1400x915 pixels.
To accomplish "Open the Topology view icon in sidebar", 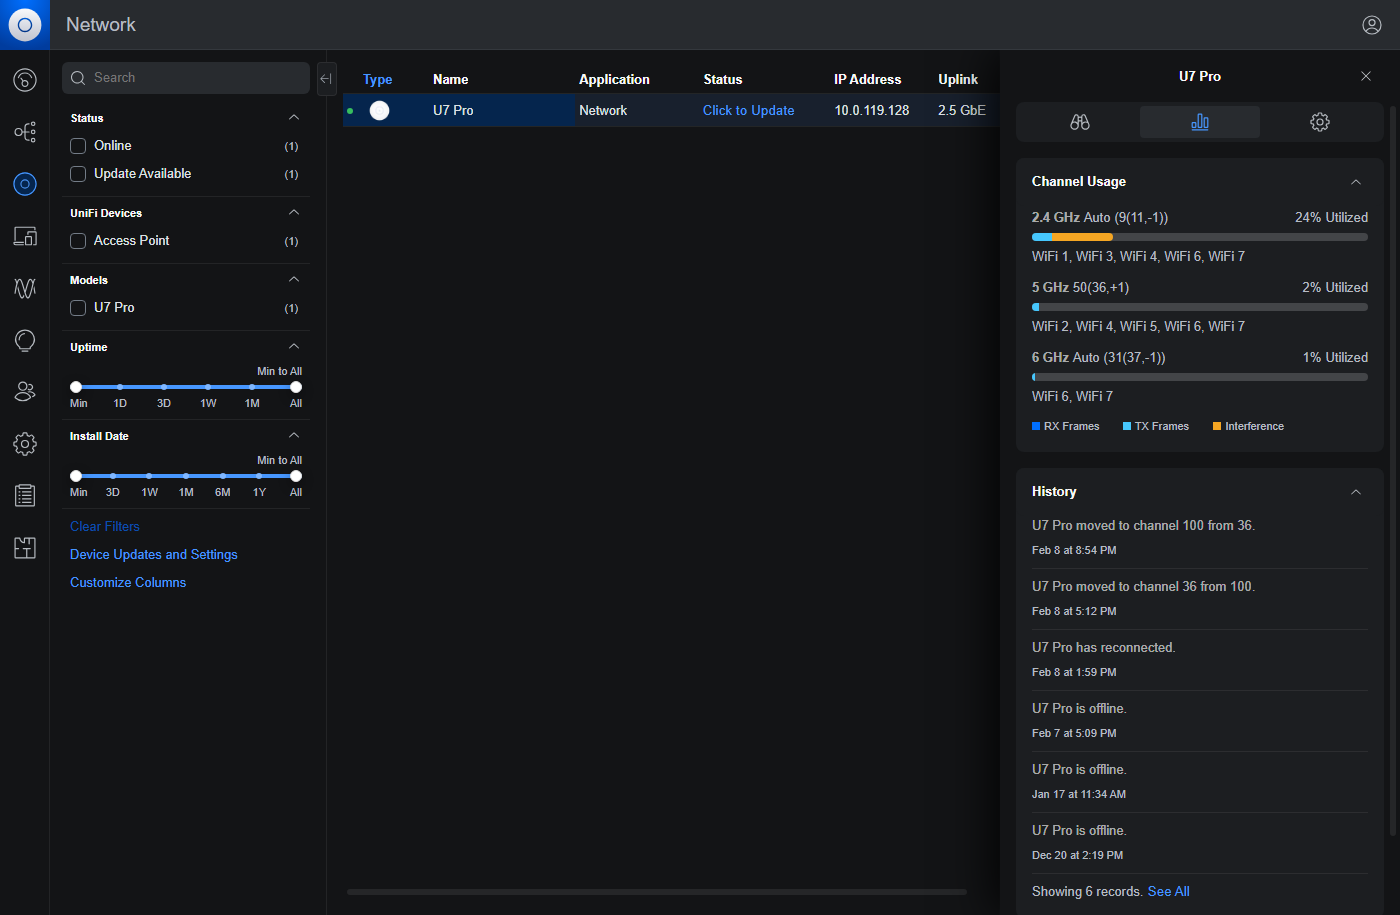I will (25, 132).
